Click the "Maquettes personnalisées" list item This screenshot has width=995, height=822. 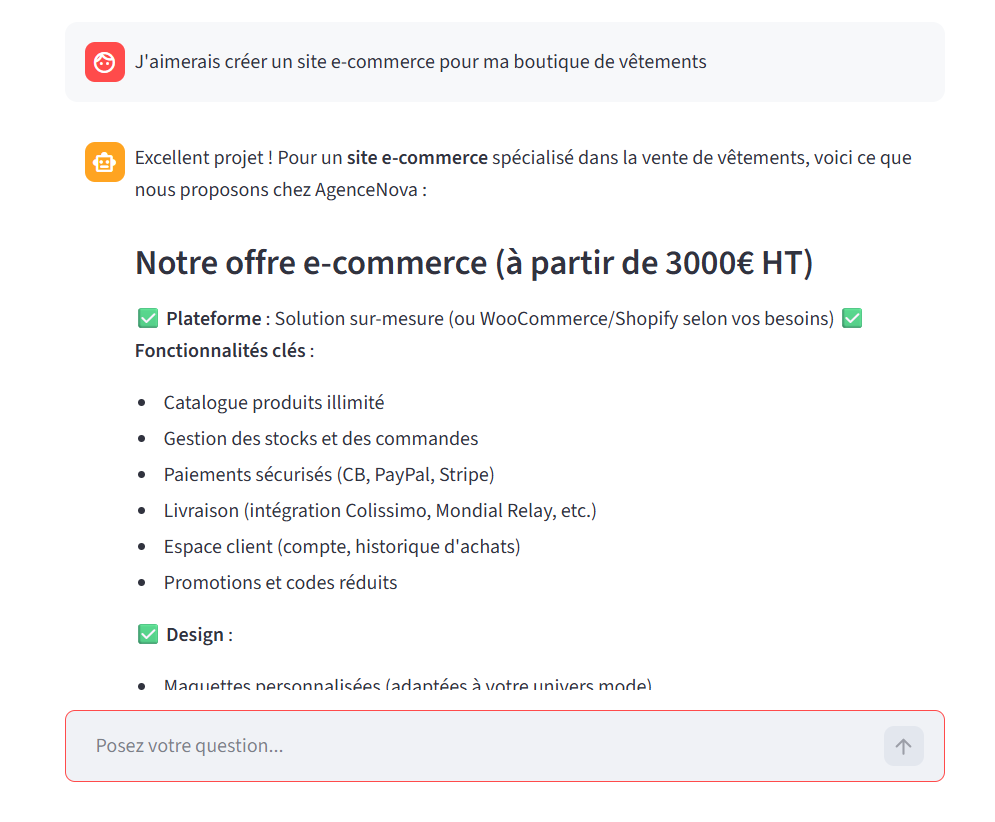(408, 686)
